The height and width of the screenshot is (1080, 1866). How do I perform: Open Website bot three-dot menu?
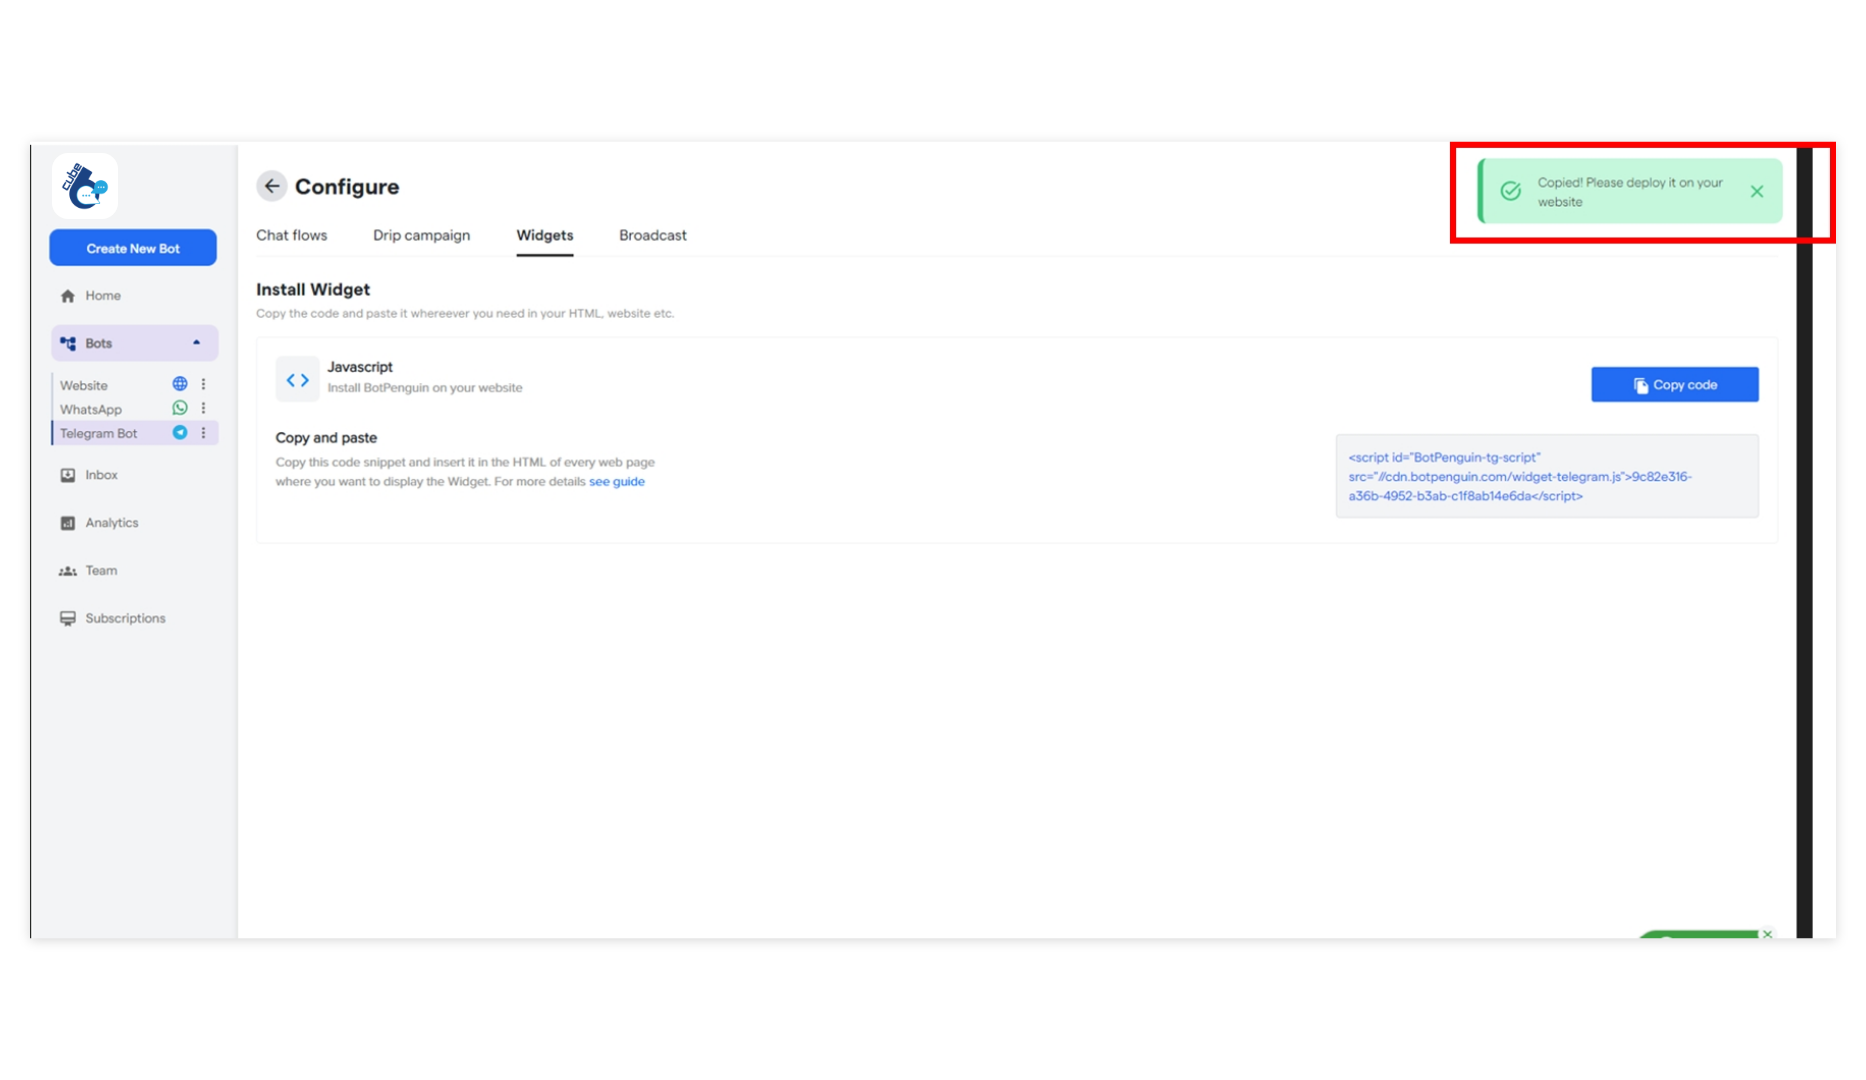[203, 384]
